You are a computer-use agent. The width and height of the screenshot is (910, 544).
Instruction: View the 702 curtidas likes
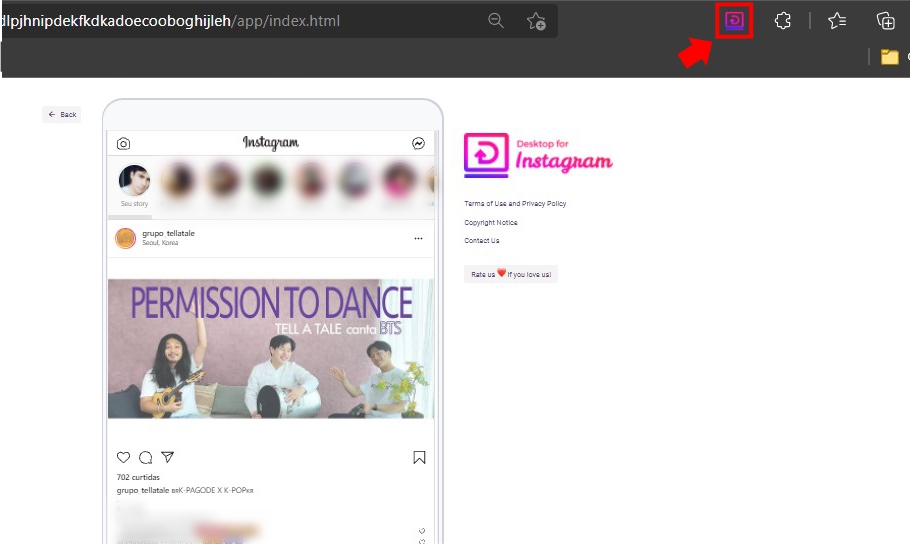coord(138,477)
